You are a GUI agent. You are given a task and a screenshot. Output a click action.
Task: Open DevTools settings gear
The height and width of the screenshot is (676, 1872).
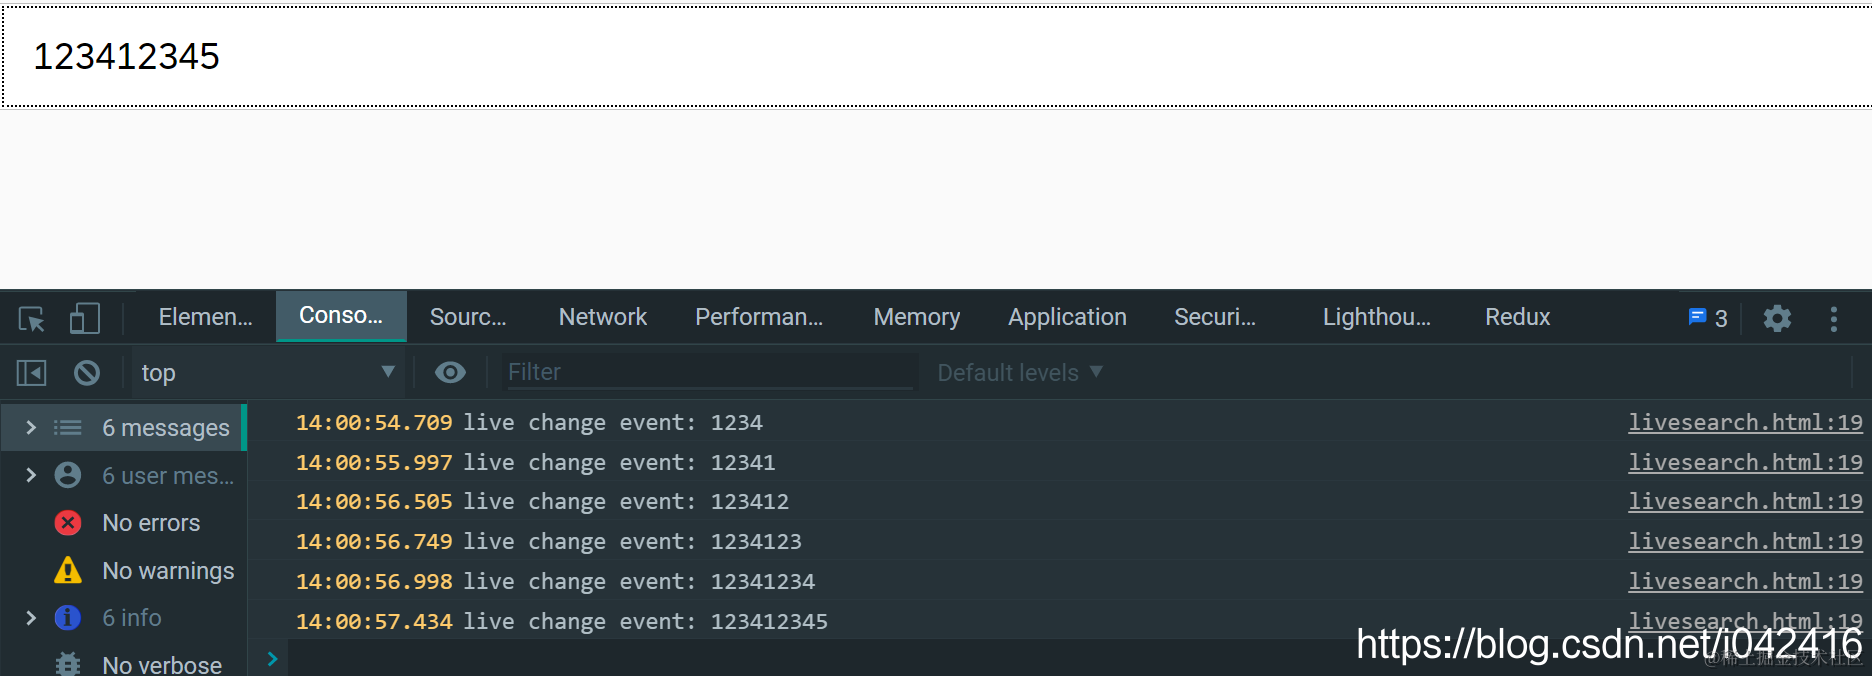(1777, 318)
